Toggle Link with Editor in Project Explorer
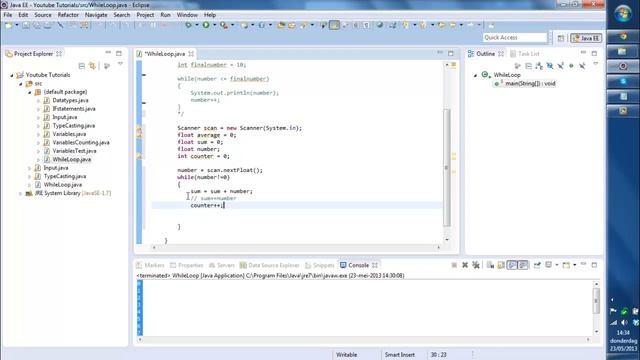Screen dimensions: 640x360 [93, 66]
